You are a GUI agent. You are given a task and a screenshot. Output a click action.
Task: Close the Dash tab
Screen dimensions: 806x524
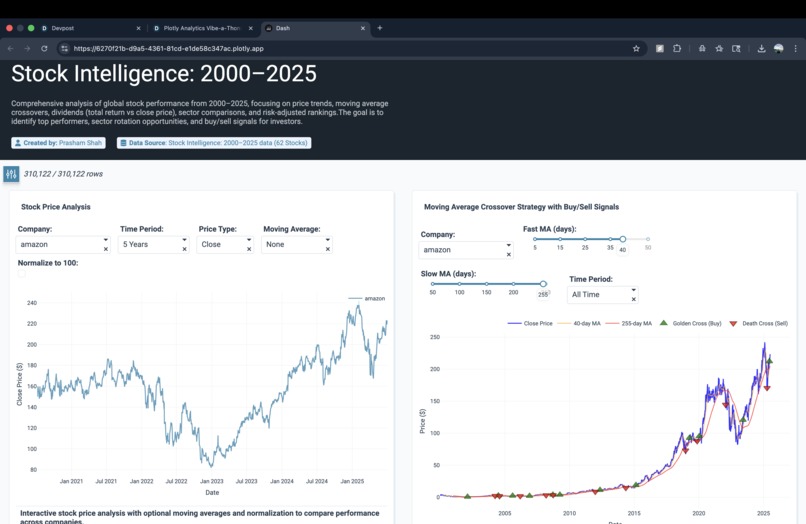click(362, 28)
